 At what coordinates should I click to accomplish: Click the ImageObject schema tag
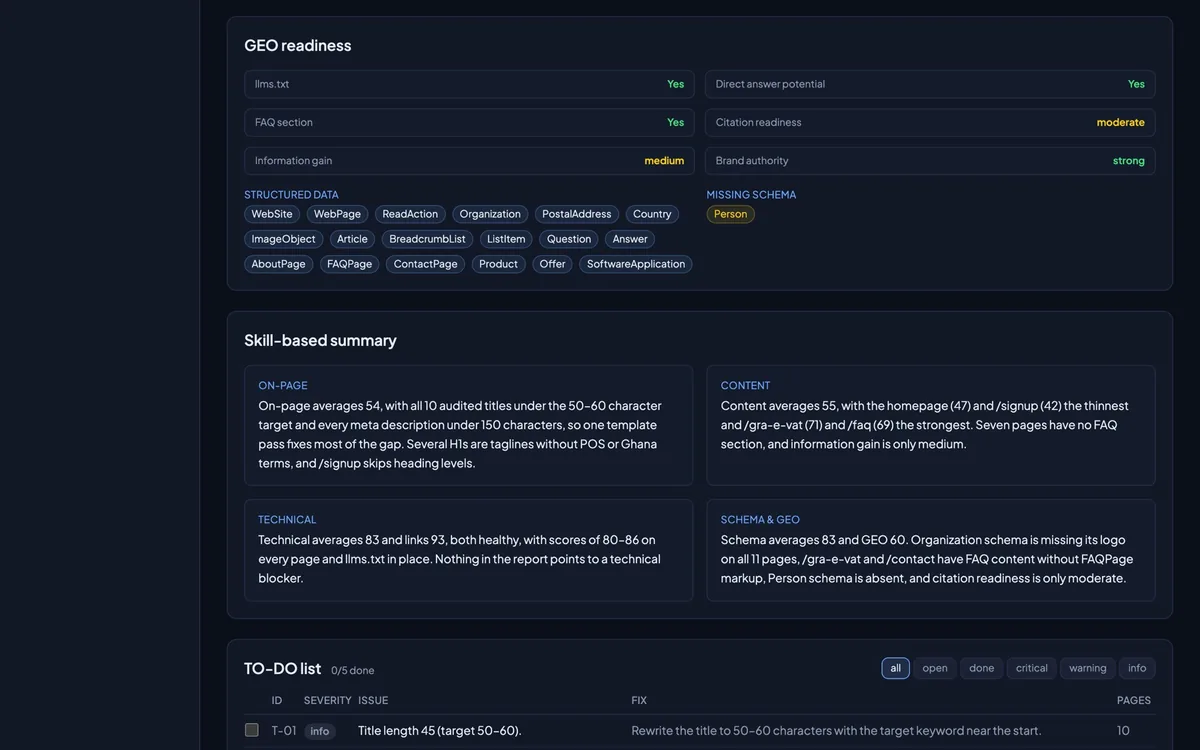(x=284, y=239)
